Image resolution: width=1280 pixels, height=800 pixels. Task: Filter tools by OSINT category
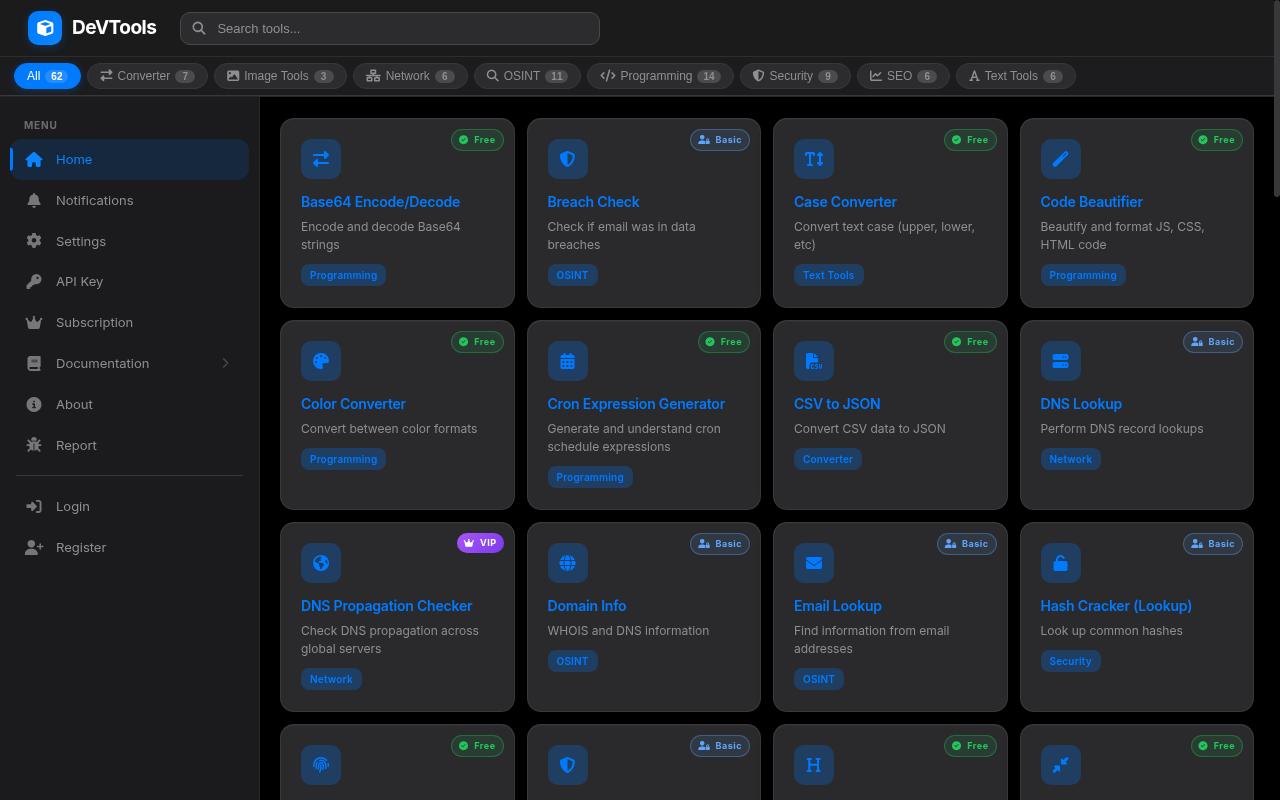point(527,76)
